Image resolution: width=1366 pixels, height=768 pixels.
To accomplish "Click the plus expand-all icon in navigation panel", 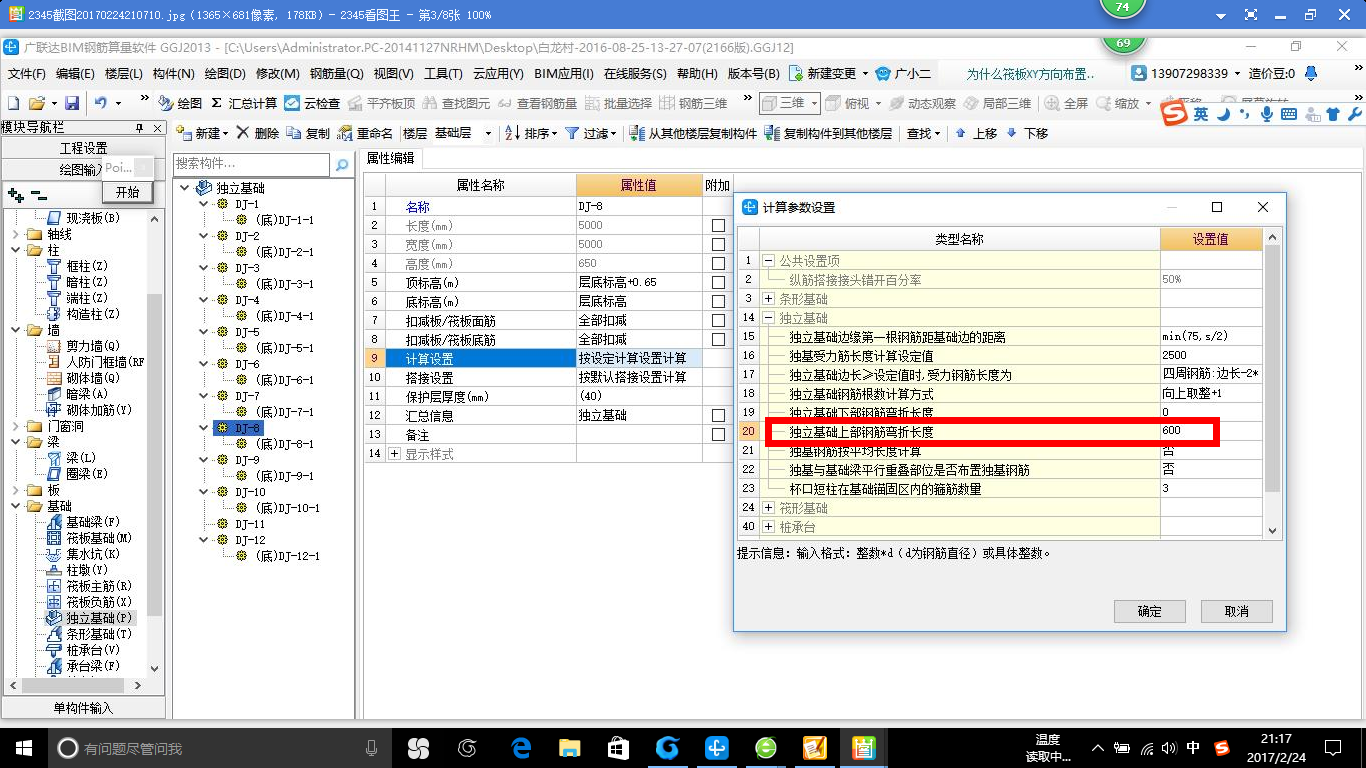I will (x=15, y=195).
